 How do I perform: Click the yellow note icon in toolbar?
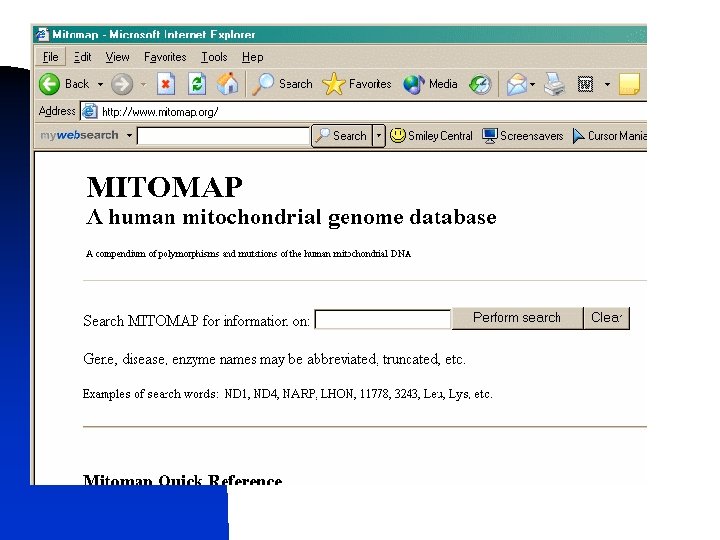click(629, 84)
